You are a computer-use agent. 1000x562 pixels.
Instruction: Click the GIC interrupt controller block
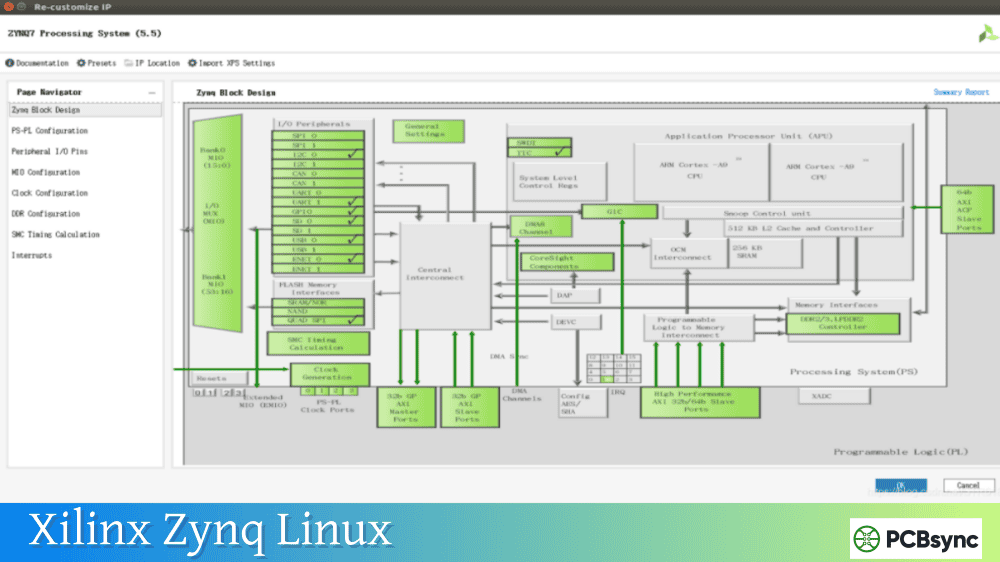pos(619,212)
